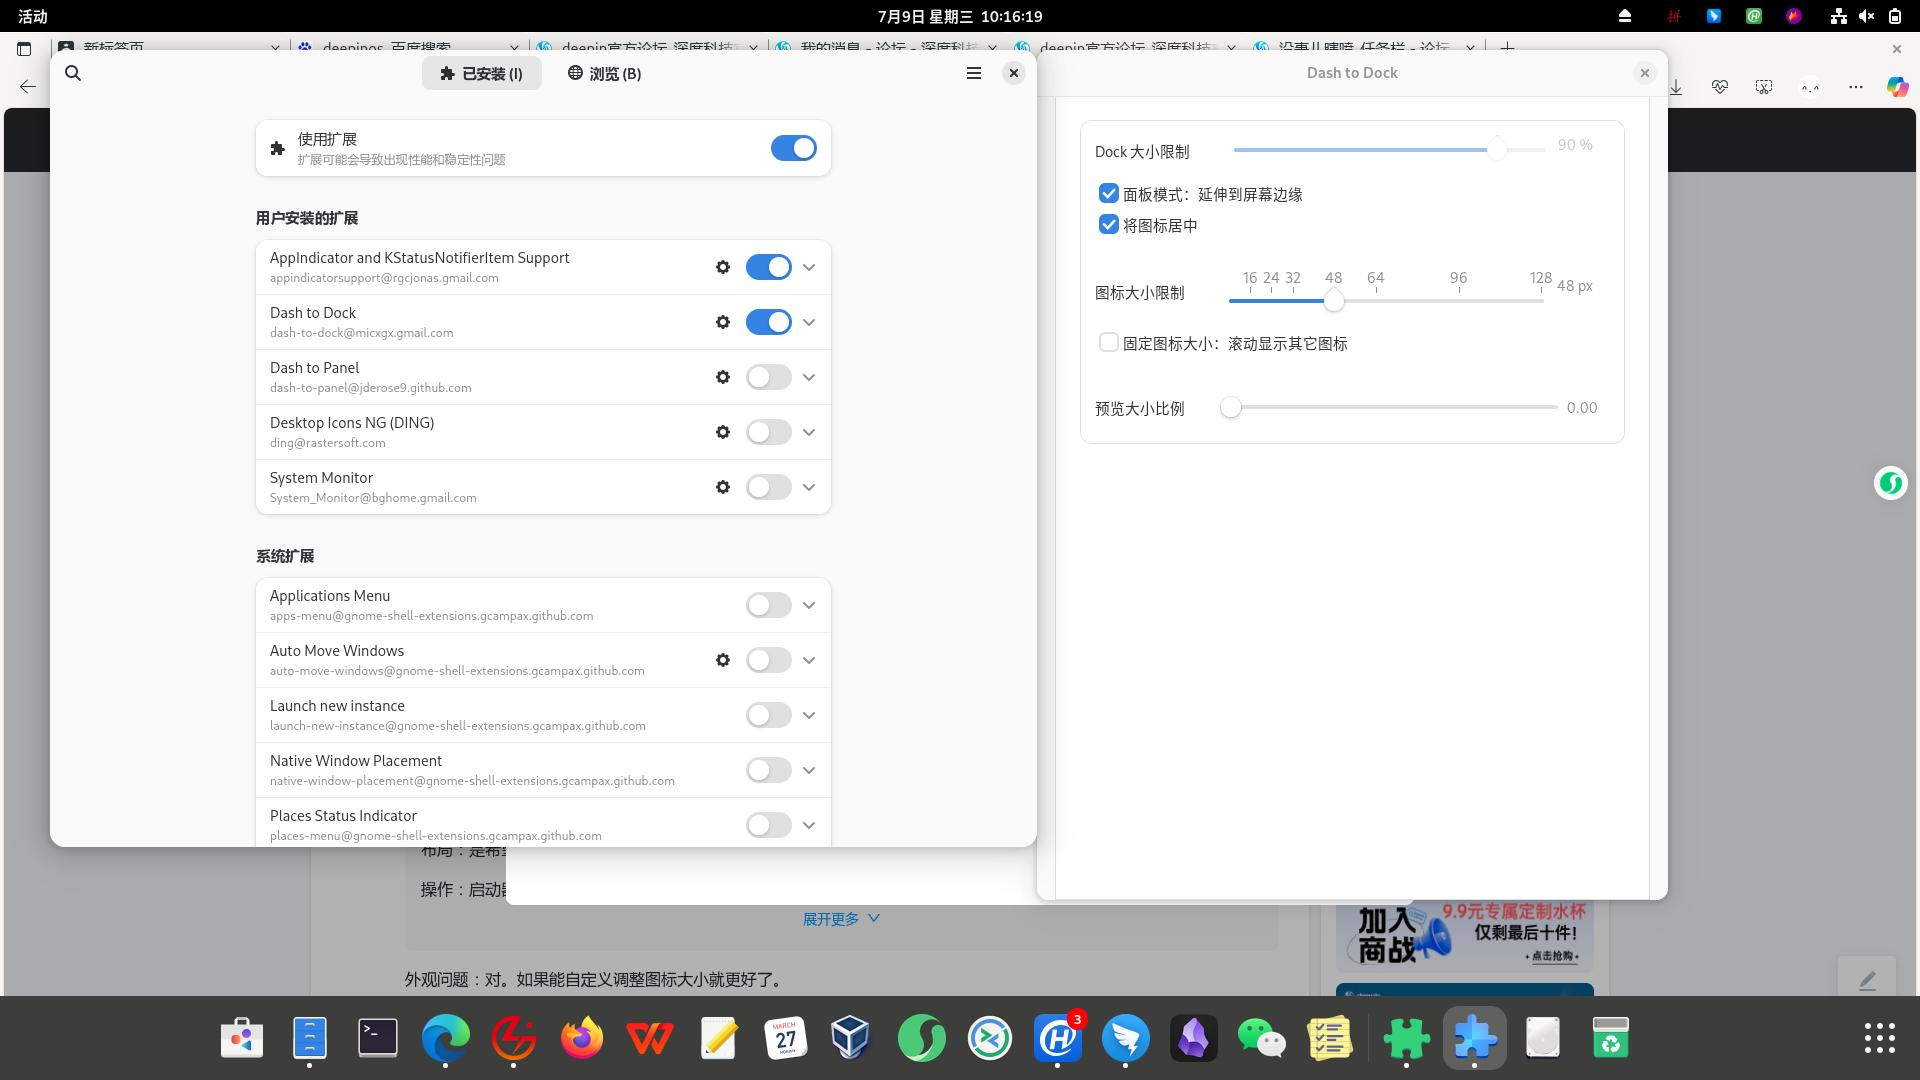The width and height of the screenshot is (1920, 1080).
Task: Open the trash icon in the dock
Action: [1610, 1038]
